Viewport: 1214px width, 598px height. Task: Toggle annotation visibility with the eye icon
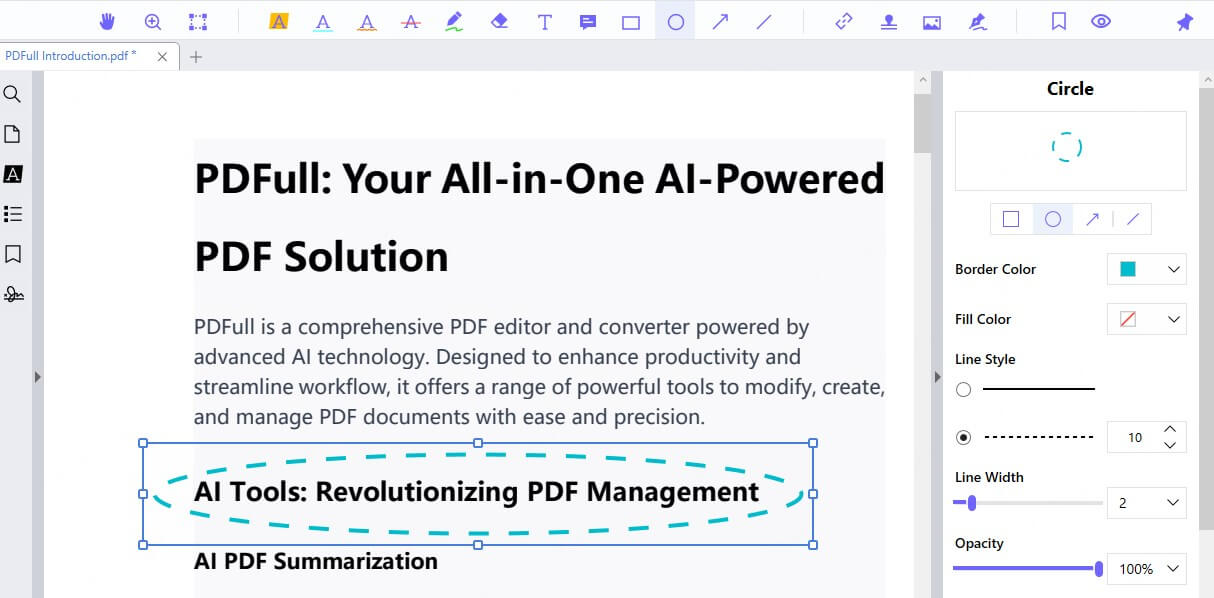pyautogui.click(x=1100, y=20)
